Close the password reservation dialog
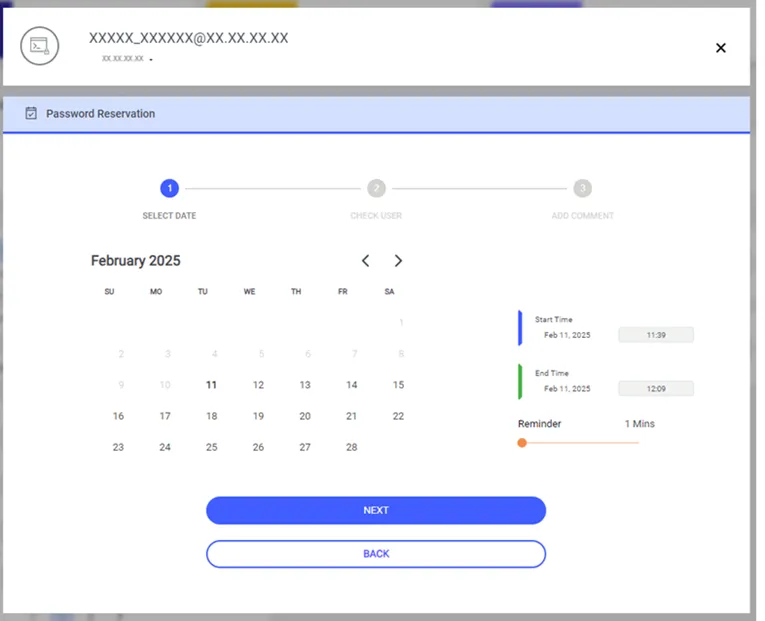 tap(721, 48)
